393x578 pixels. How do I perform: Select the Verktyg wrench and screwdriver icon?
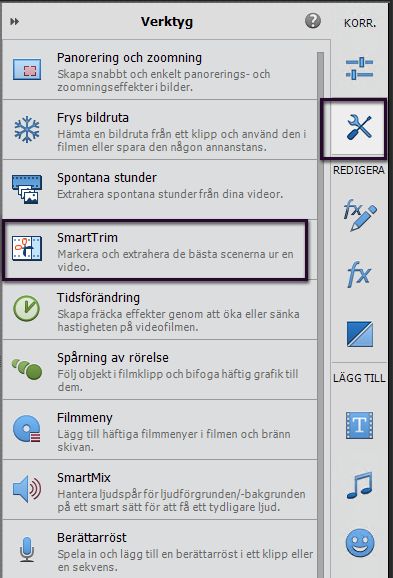coord(359,128)
